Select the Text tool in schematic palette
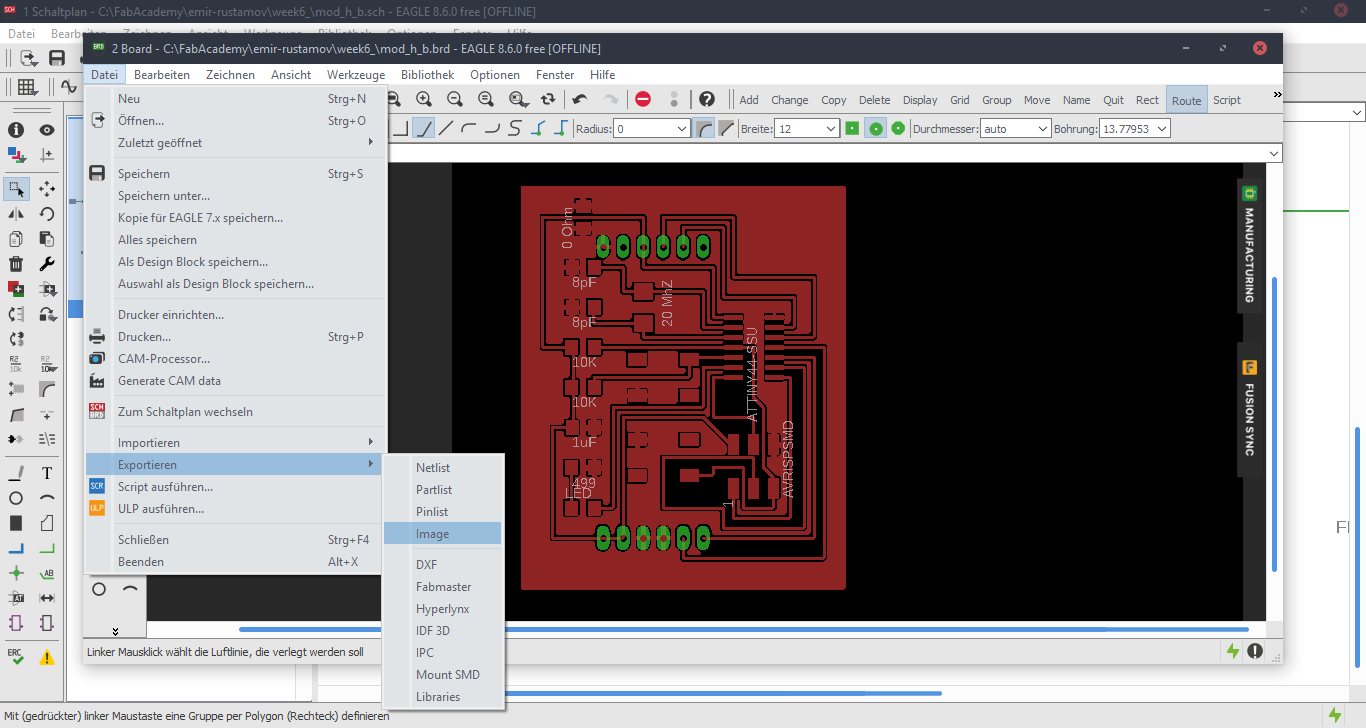 pyautogui.click(x=47, y=473)
